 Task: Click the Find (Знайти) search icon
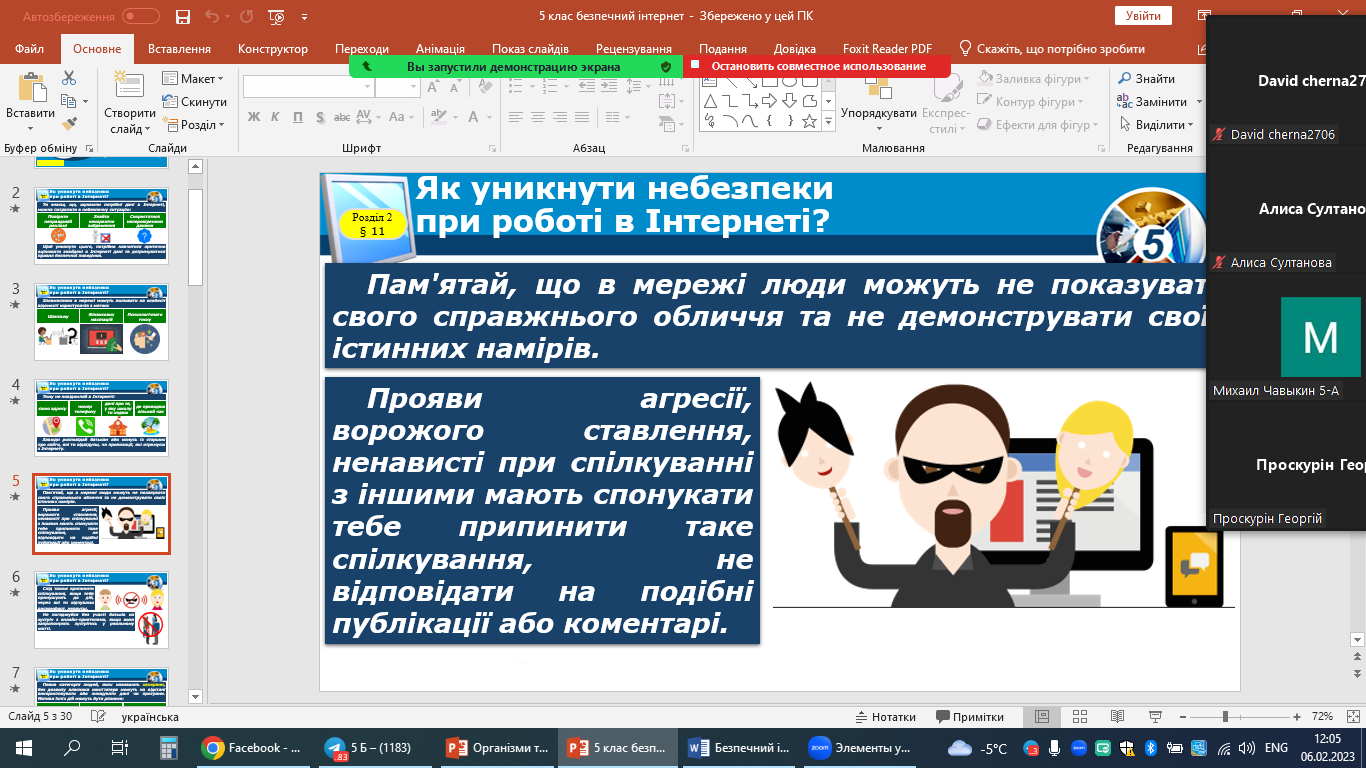[1125, 79]
